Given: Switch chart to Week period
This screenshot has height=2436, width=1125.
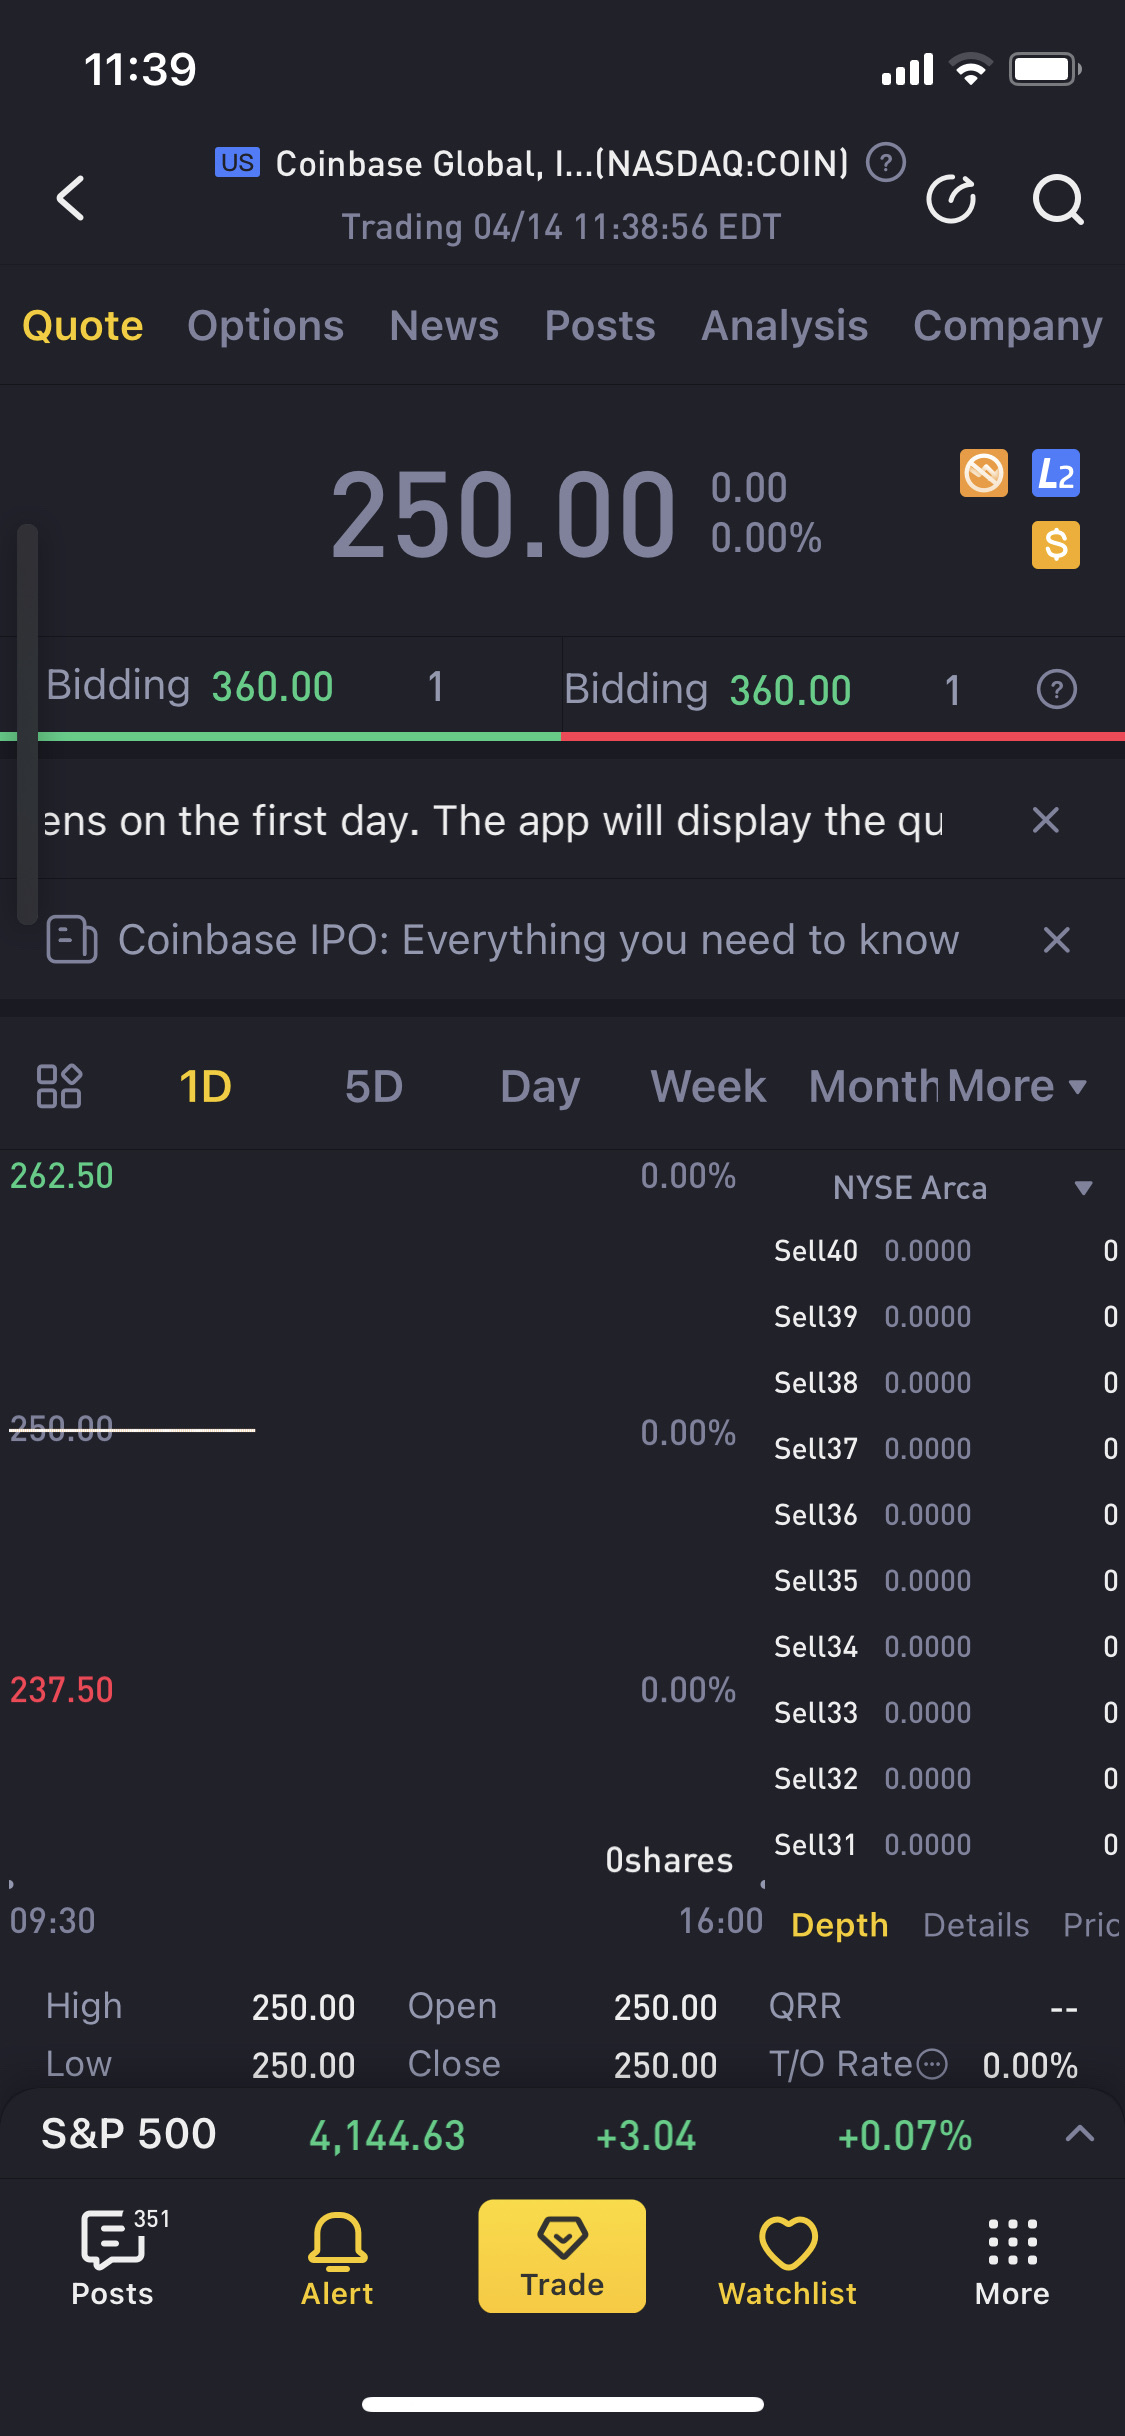Looking at the screenshot, I should [x=708, y=1086].
